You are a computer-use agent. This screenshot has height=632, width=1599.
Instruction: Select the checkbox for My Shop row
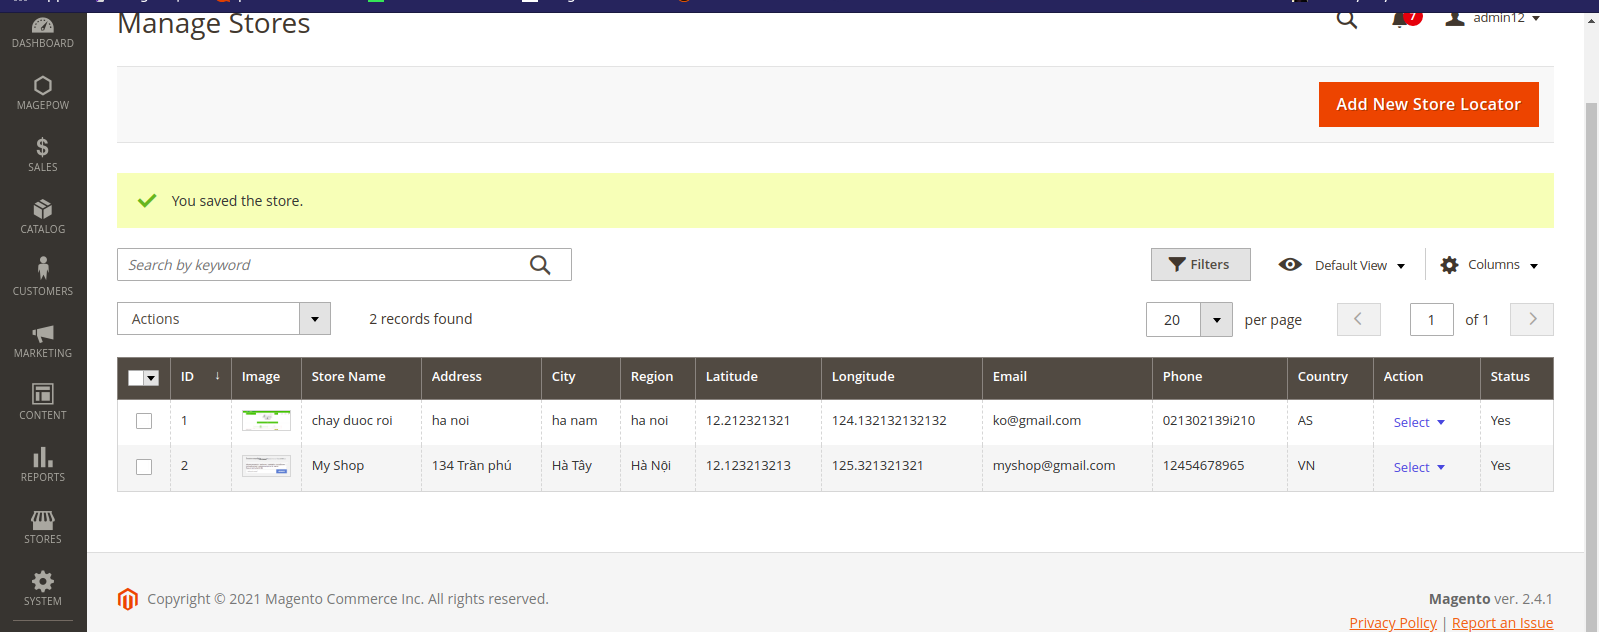pyautogui.click(x=144, y=467)
